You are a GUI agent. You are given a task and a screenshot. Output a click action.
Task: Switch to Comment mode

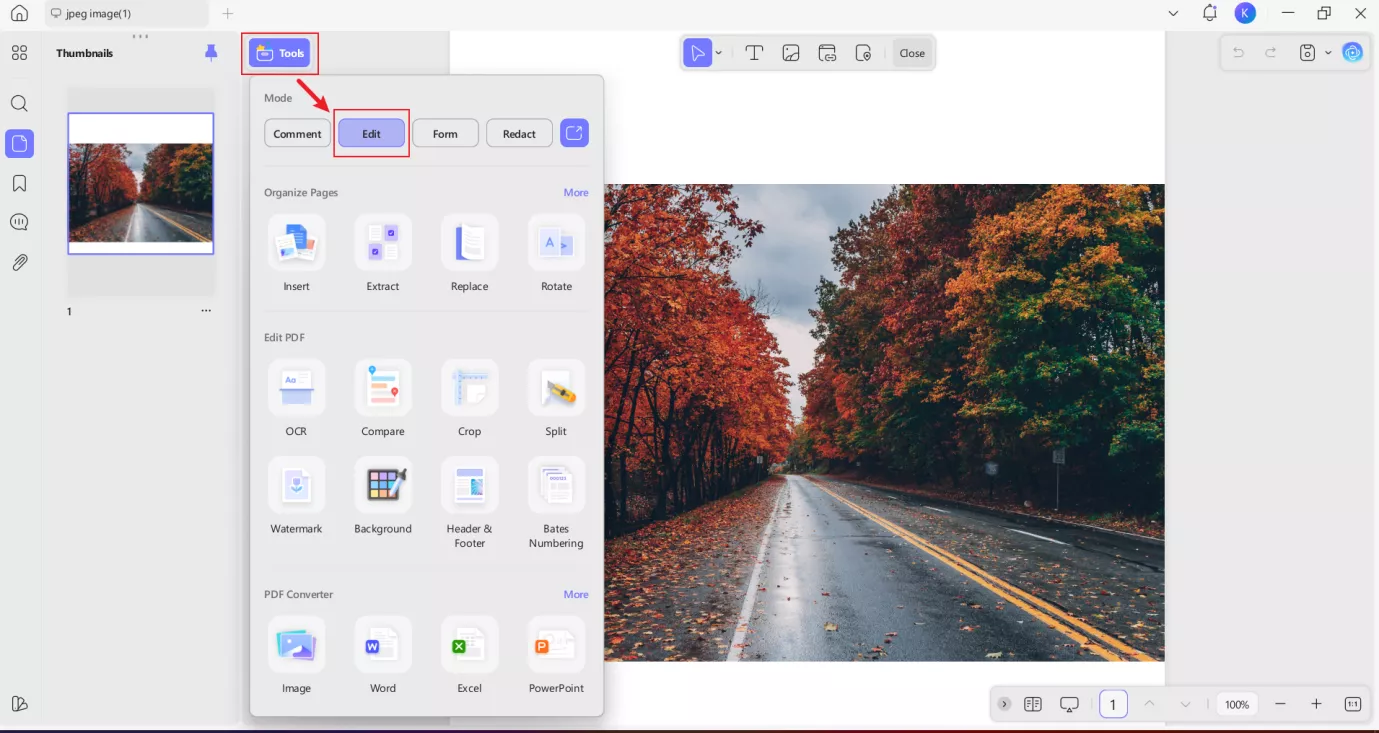pos(297,133)
